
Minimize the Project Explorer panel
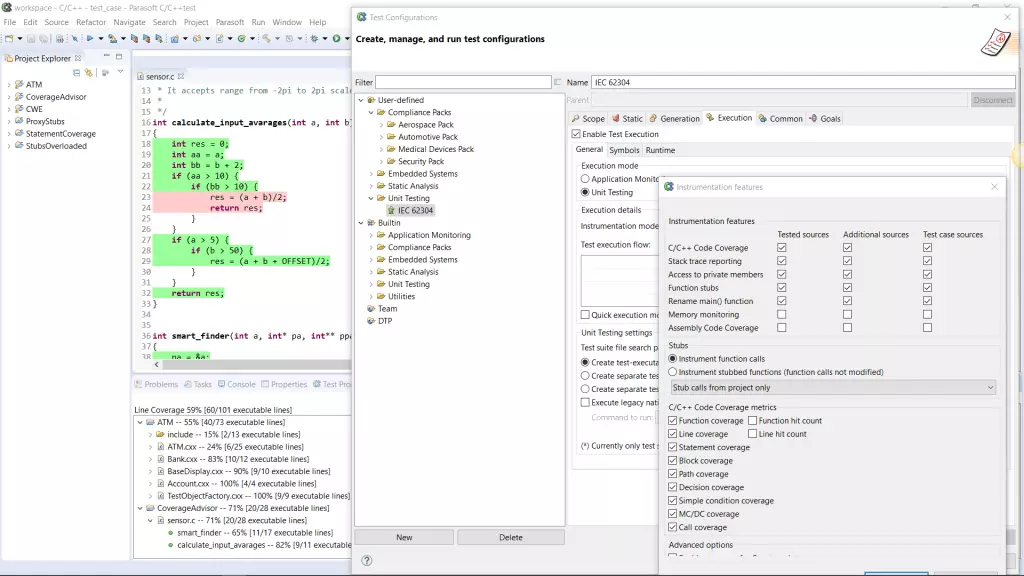pos(106,57)
